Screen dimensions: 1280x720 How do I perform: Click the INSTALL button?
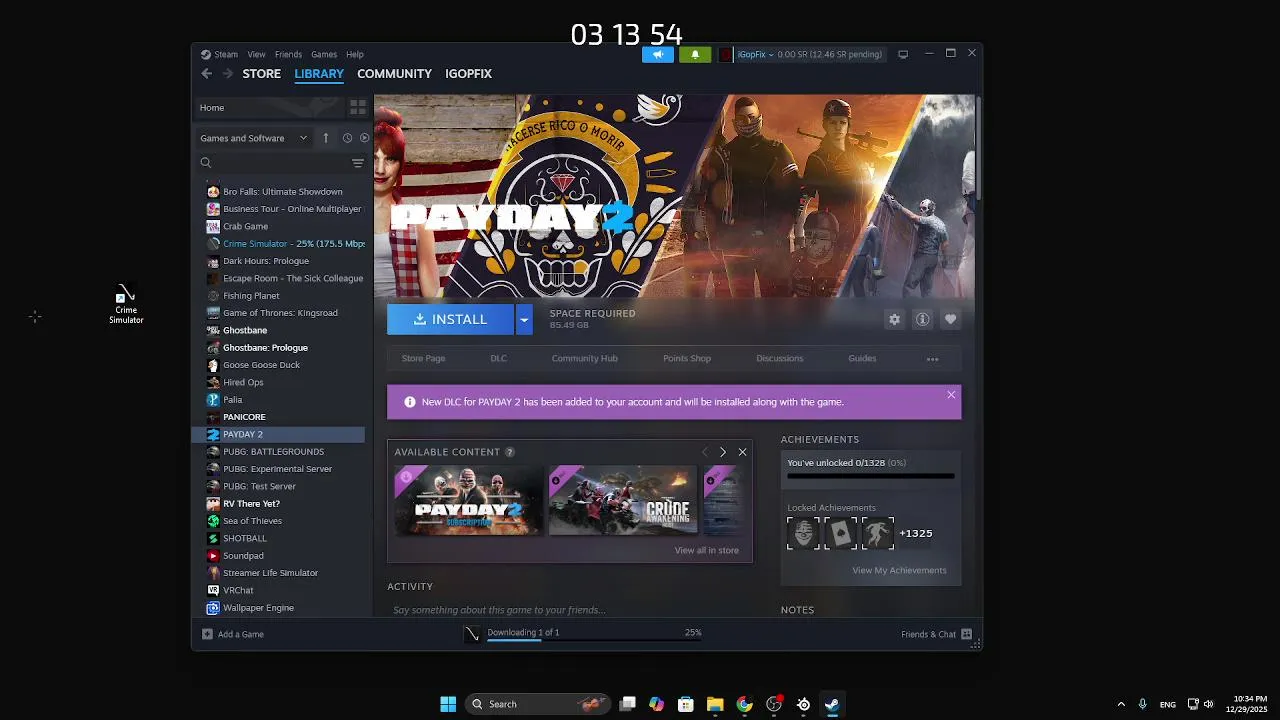coord(451,319)
